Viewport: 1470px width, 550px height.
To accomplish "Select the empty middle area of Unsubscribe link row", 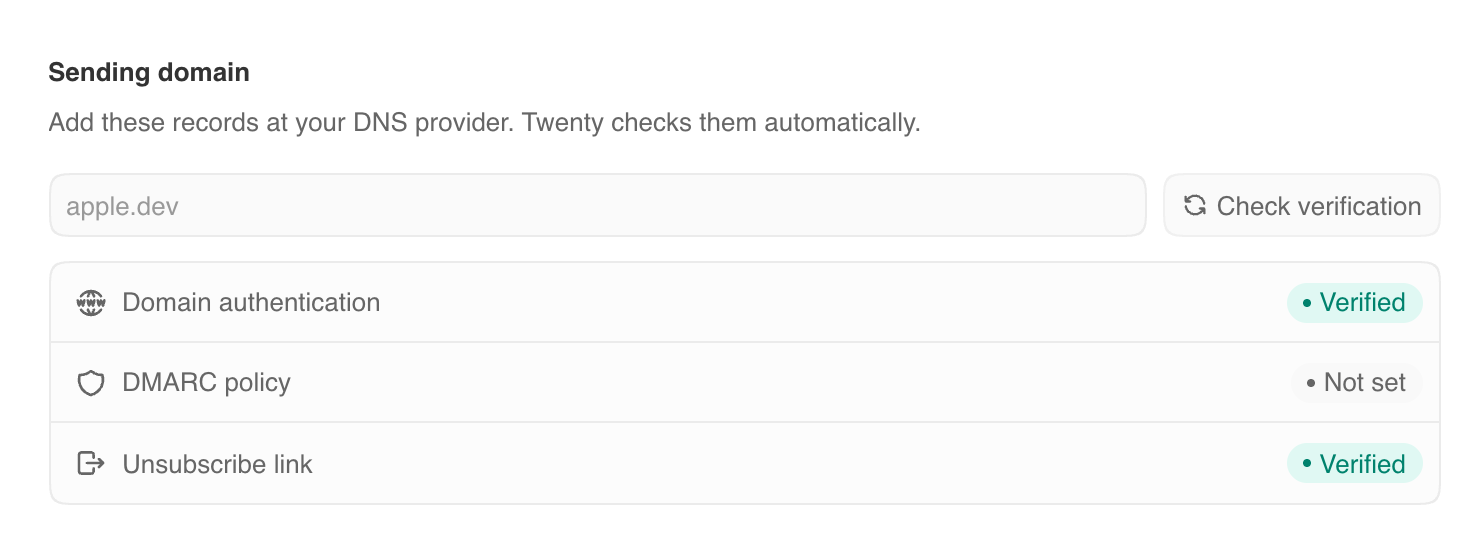I will tap(800, 464).
